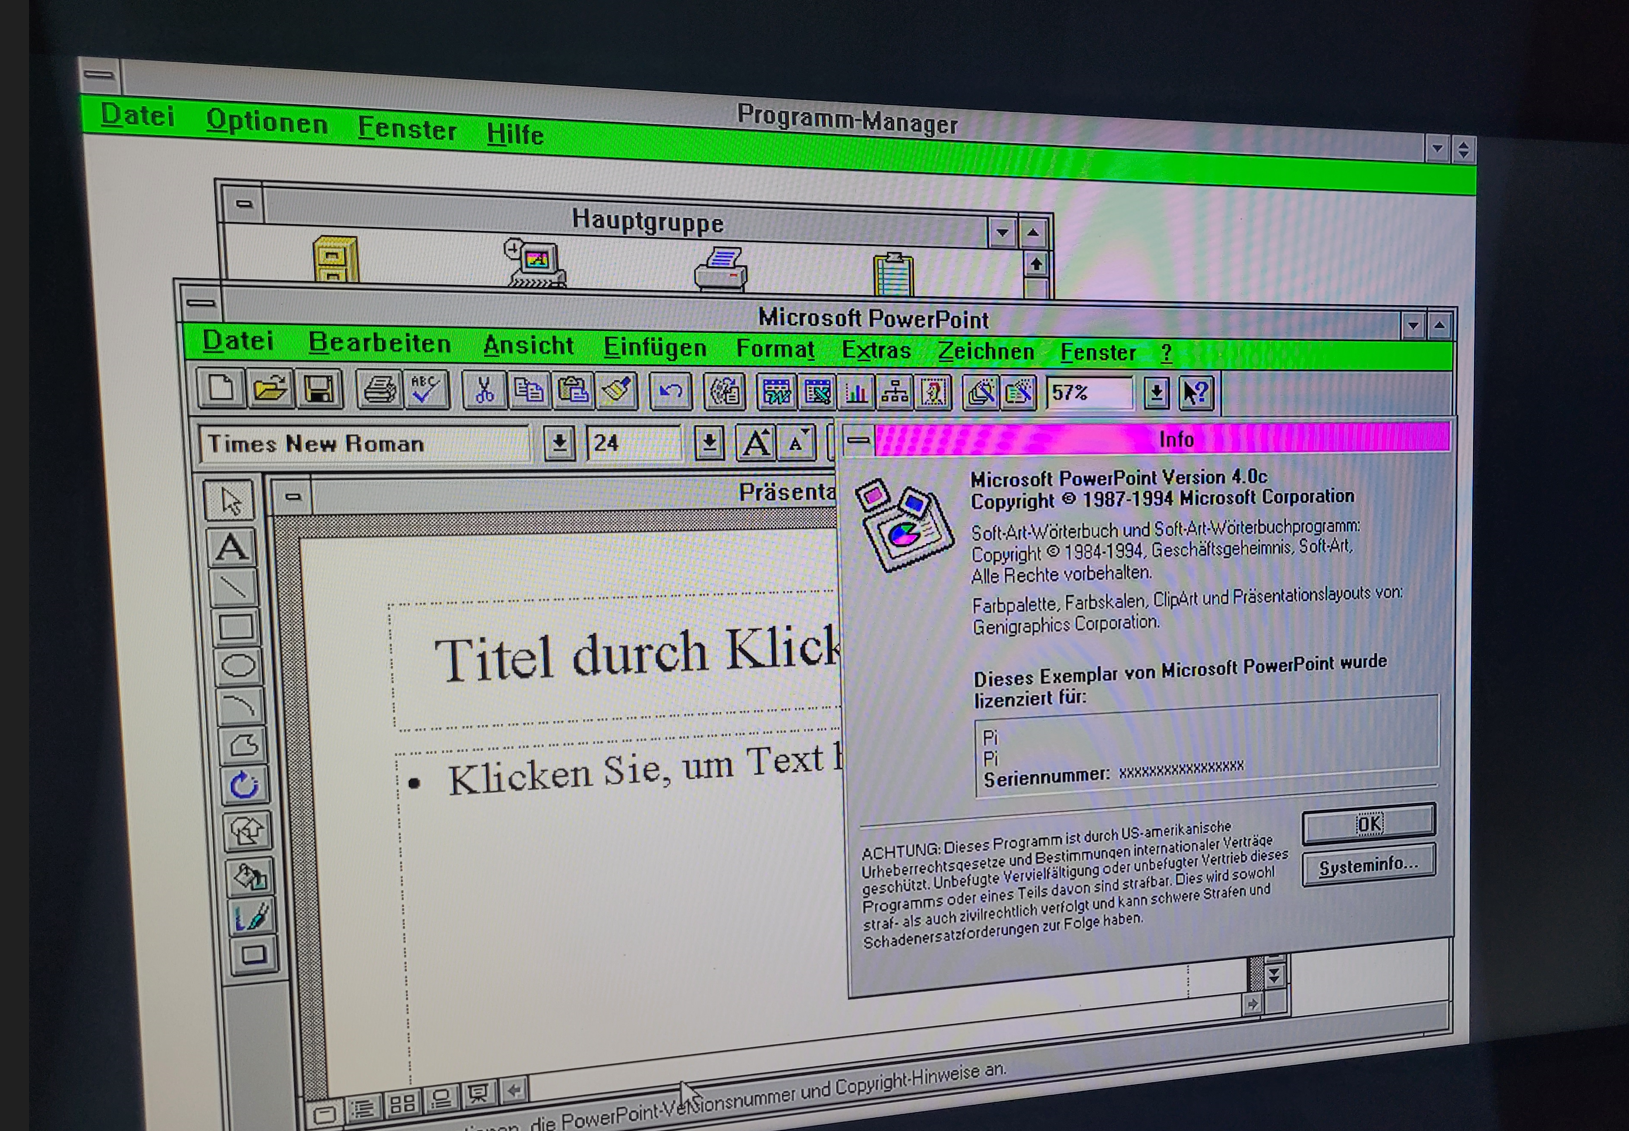Click the Undo arrow icon

click(670, 392)
